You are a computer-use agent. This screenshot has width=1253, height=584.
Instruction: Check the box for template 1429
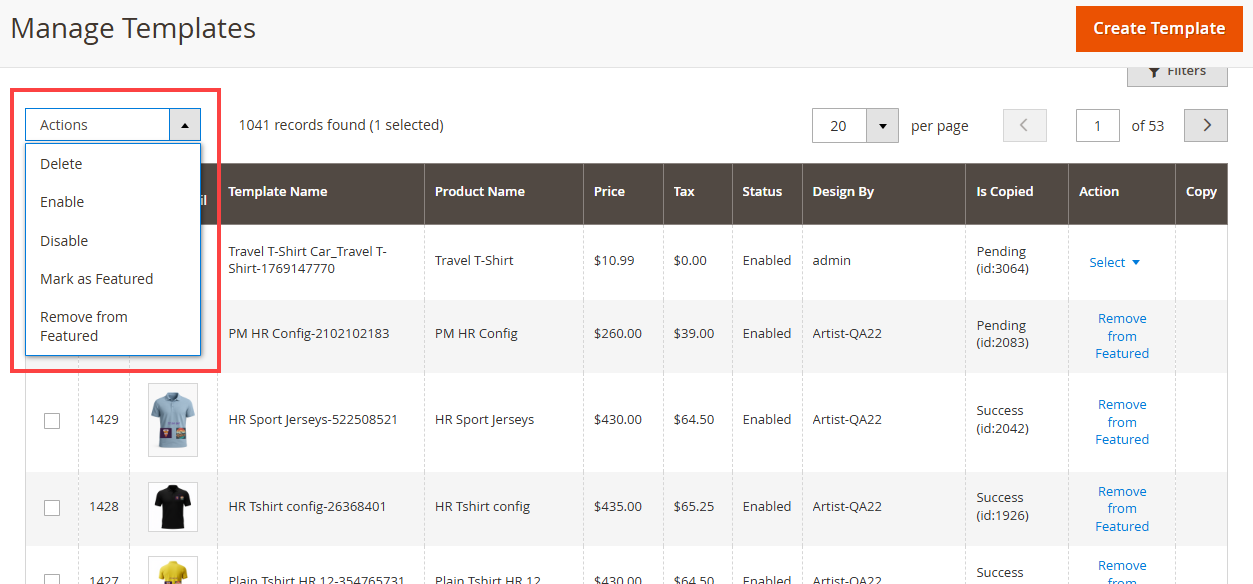tap(52, 421)
